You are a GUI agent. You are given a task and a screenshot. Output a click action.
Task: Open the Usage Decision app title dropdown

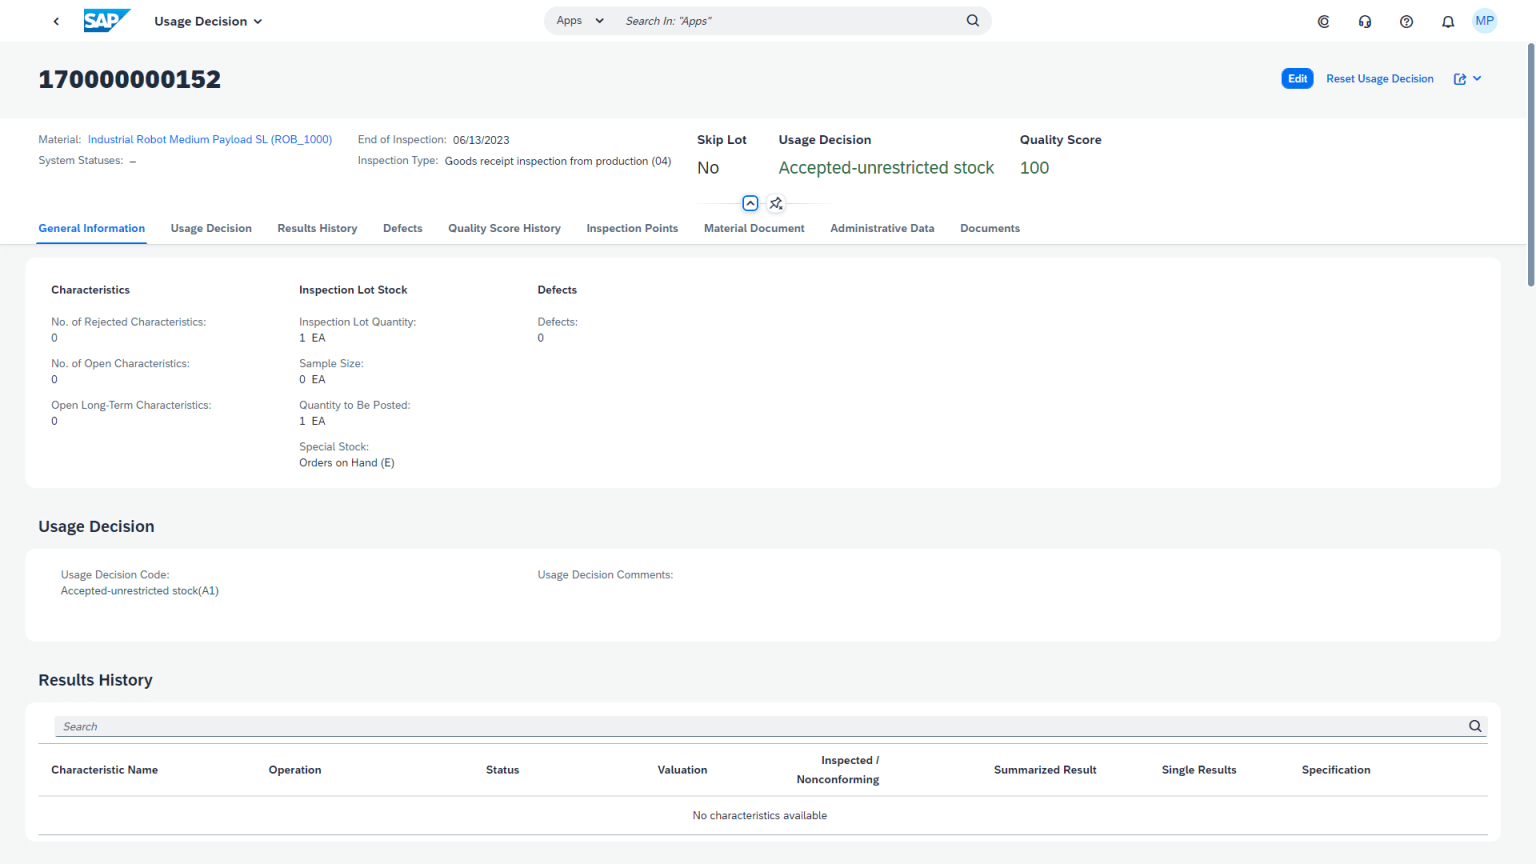tap(208, 20)
